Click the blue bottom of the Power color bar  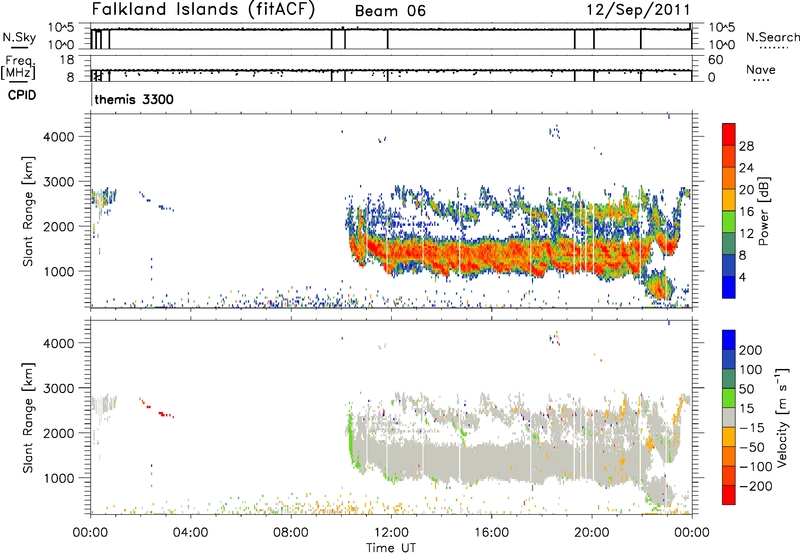coord(729,287)
